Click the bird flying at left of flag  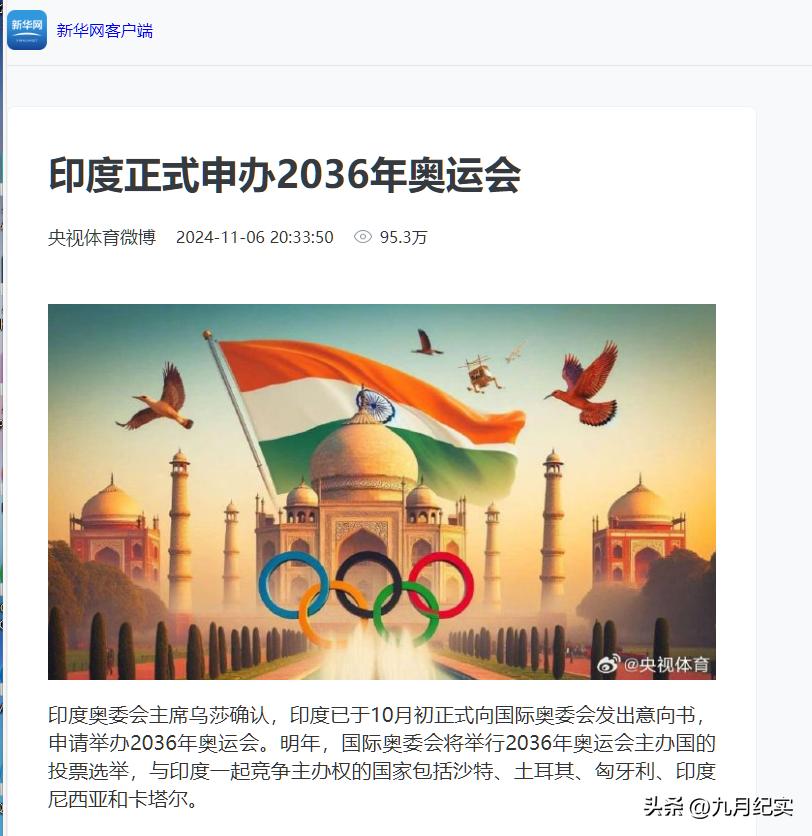tap(156, 398)
